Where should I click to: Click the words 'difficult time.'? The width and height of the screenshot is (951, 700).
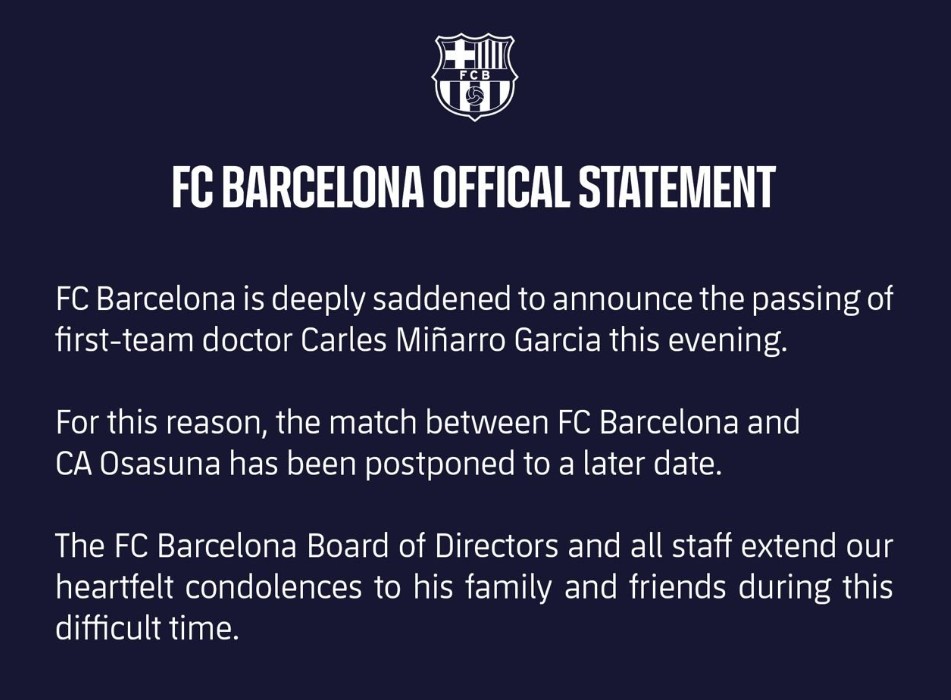pos(147,628)
